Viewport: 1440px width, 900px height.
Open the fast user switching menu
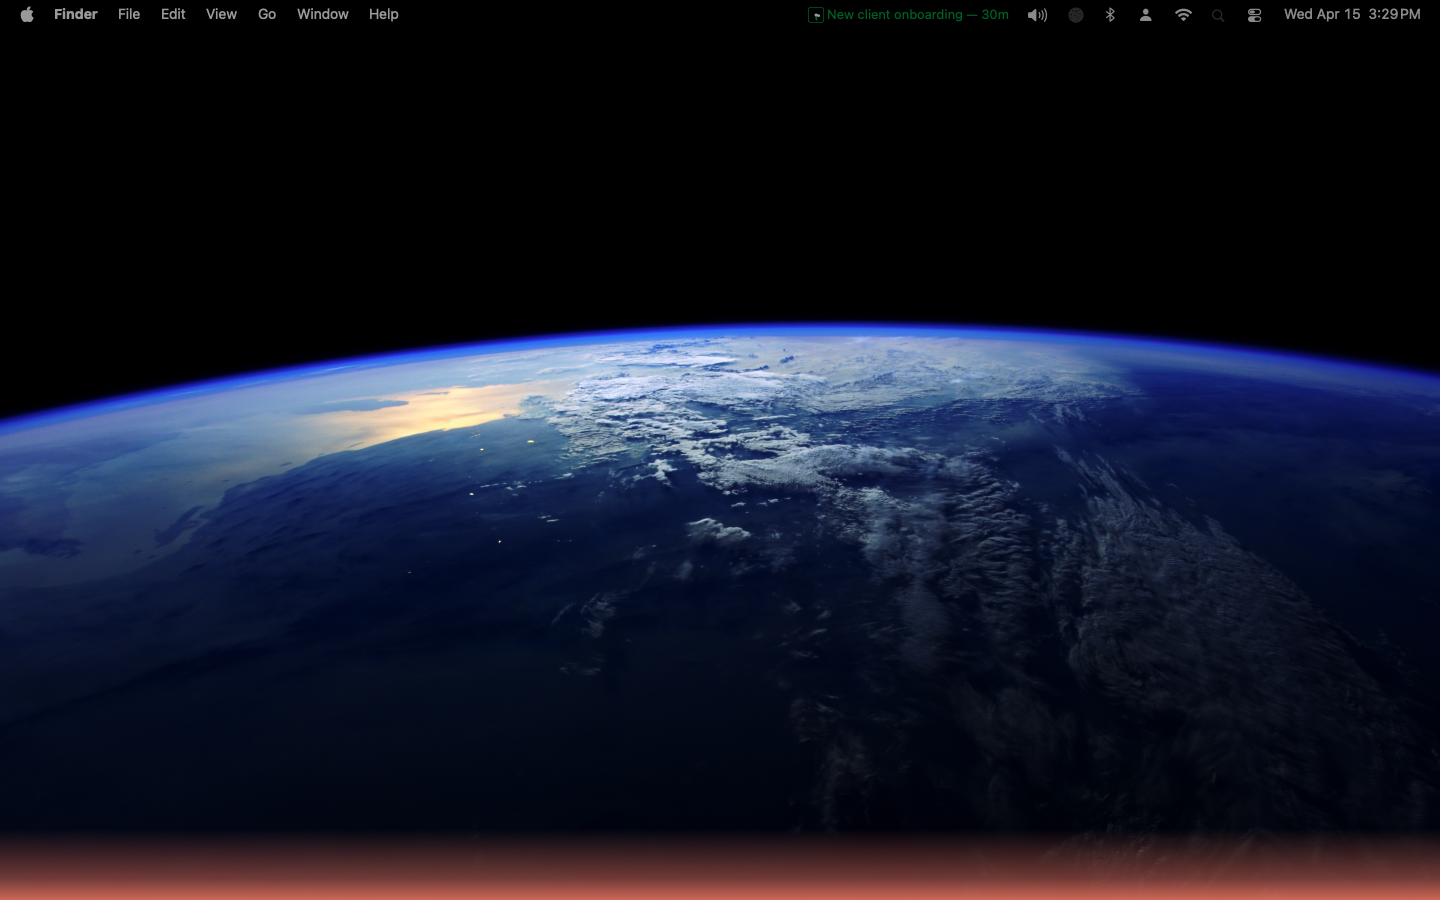[1146, 14]
